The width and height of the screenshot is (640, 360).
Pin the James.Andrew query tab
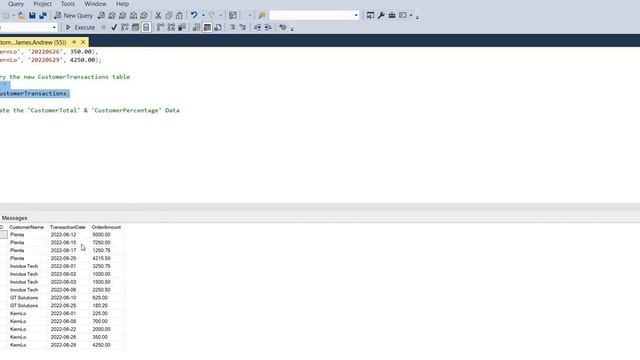pyautogui.click(x=74, y=42)
